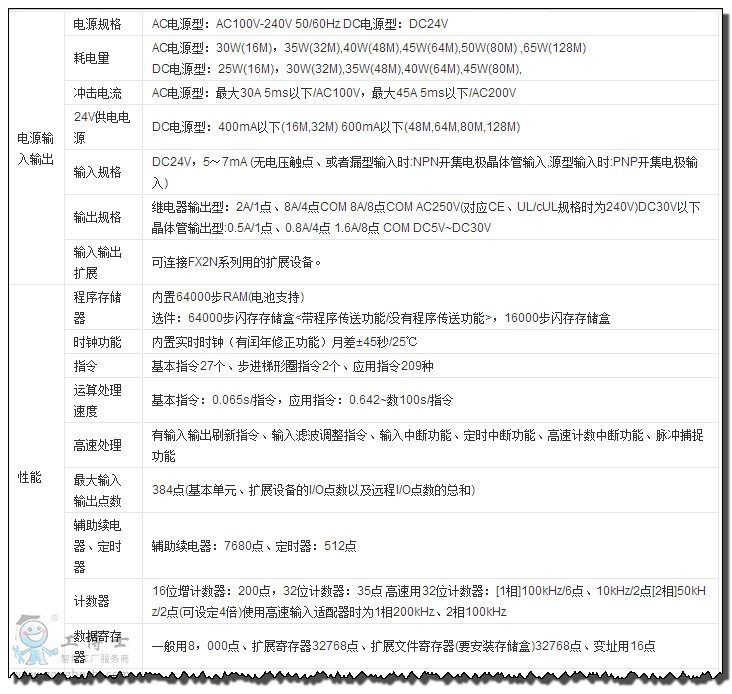Click the 24V供电电源 row label
The height and width of the screenshot is (694, 732).
click(102, 127)
